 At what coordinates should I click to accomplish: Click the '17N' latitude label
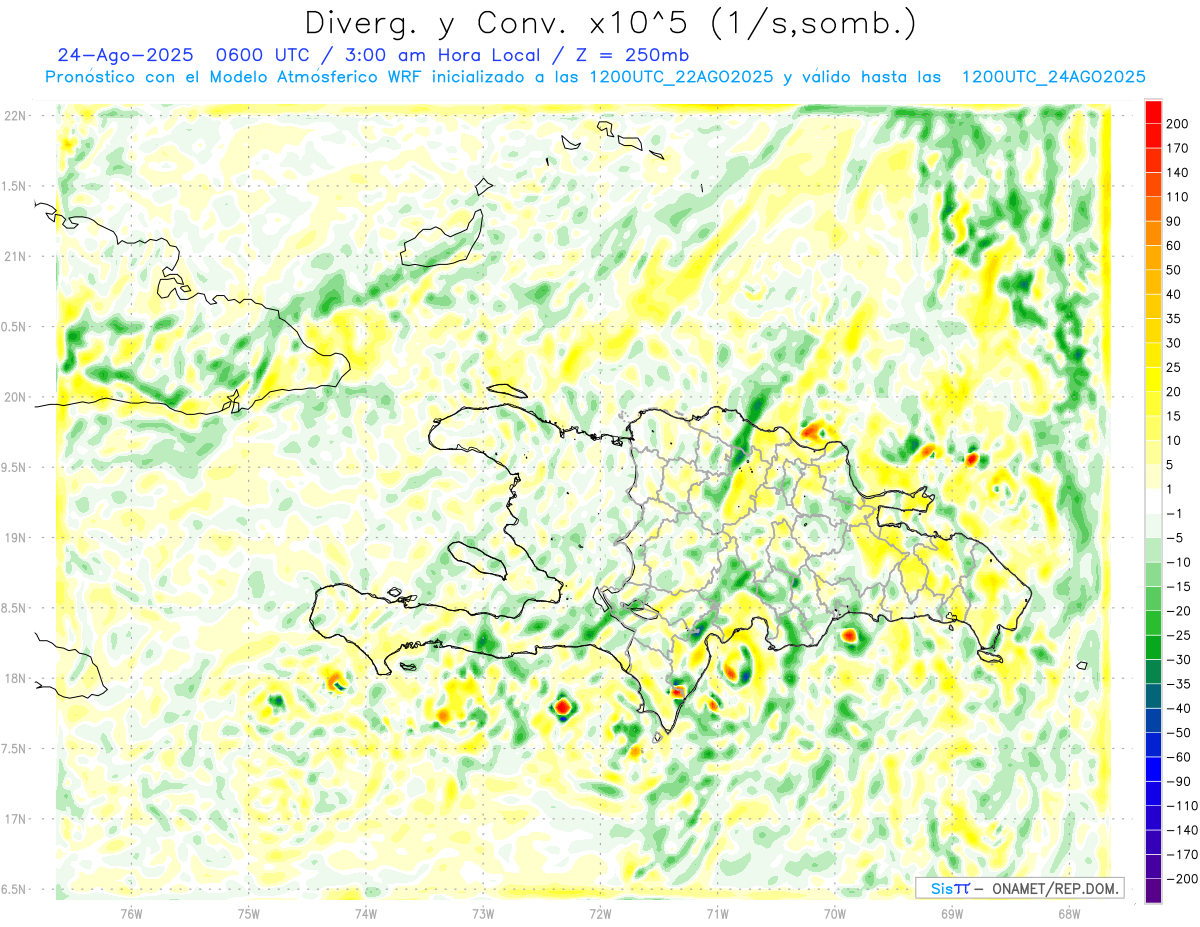coord(16,819)
